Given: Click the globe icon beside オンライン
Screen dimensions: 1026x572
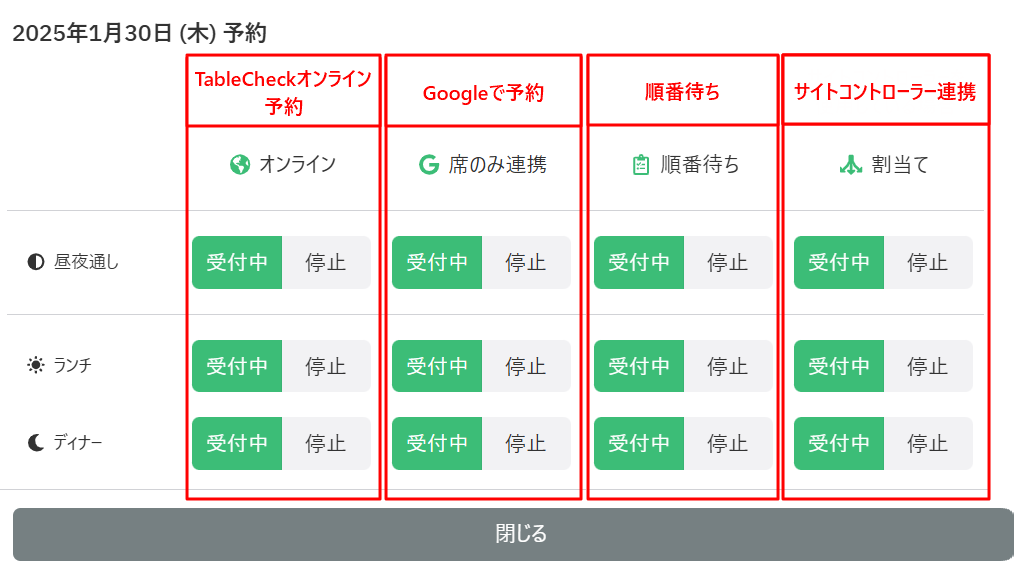Looking at the screenshot, I should (239, 165).
